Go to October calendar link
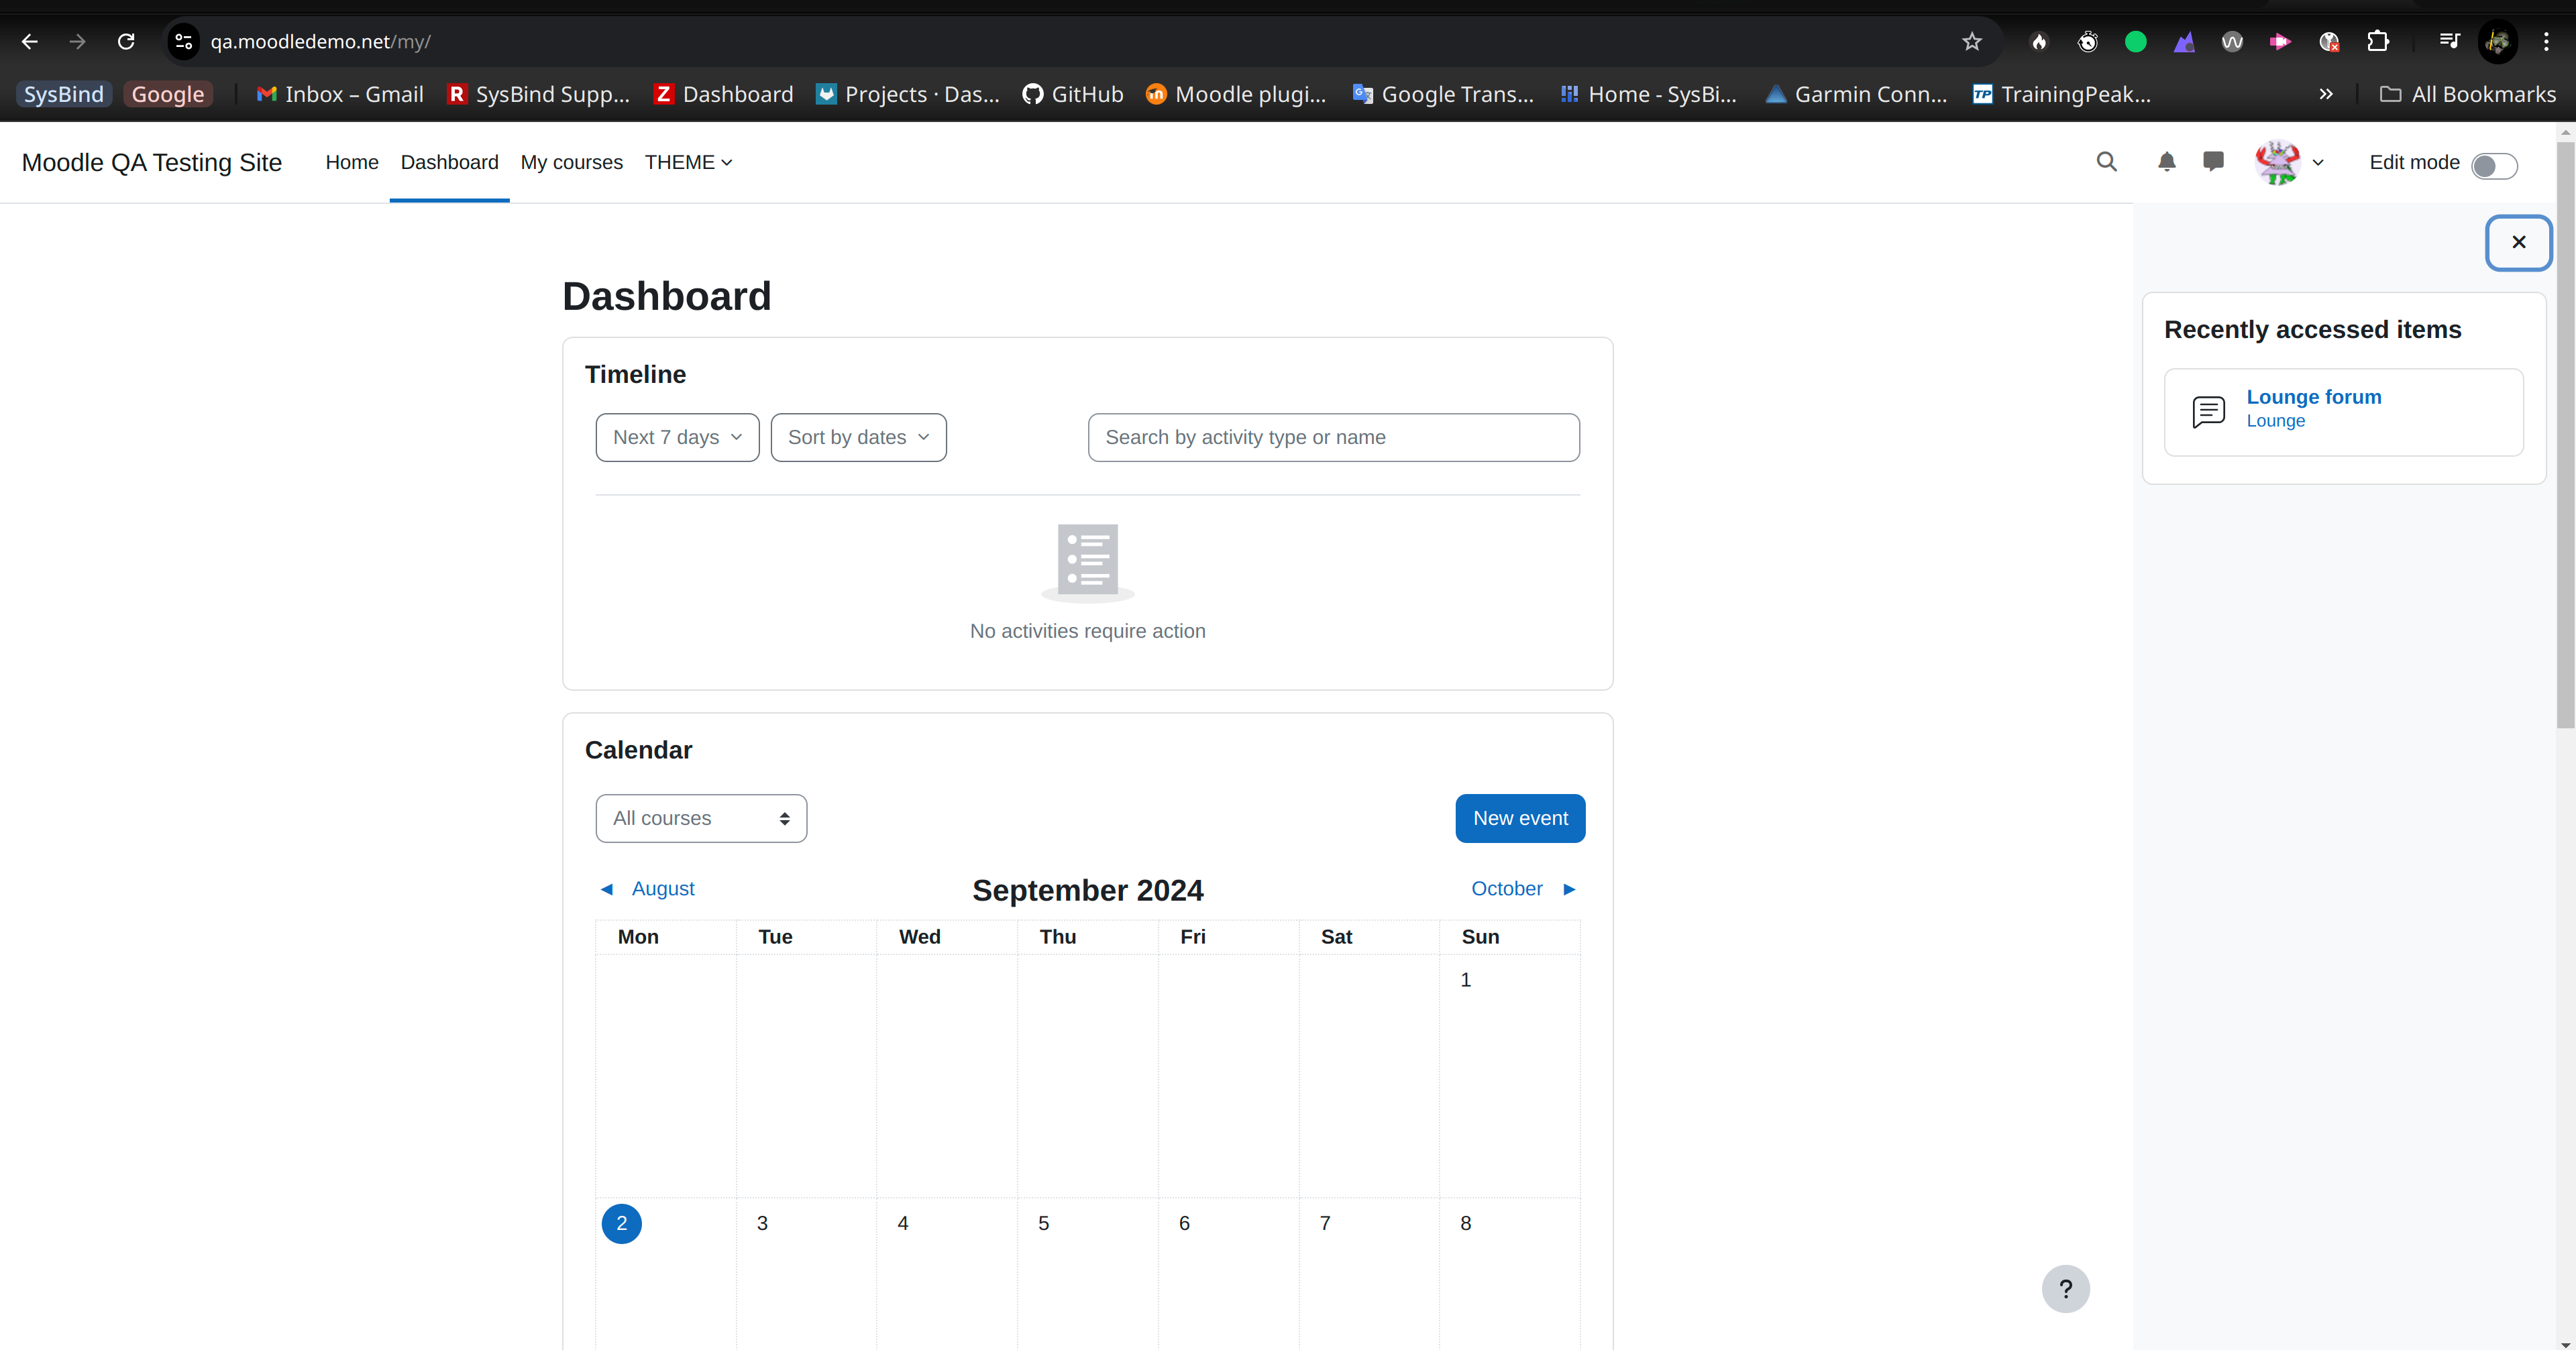Image resolution: width=2576 pixels, height=1350 pixels. 1506,889
